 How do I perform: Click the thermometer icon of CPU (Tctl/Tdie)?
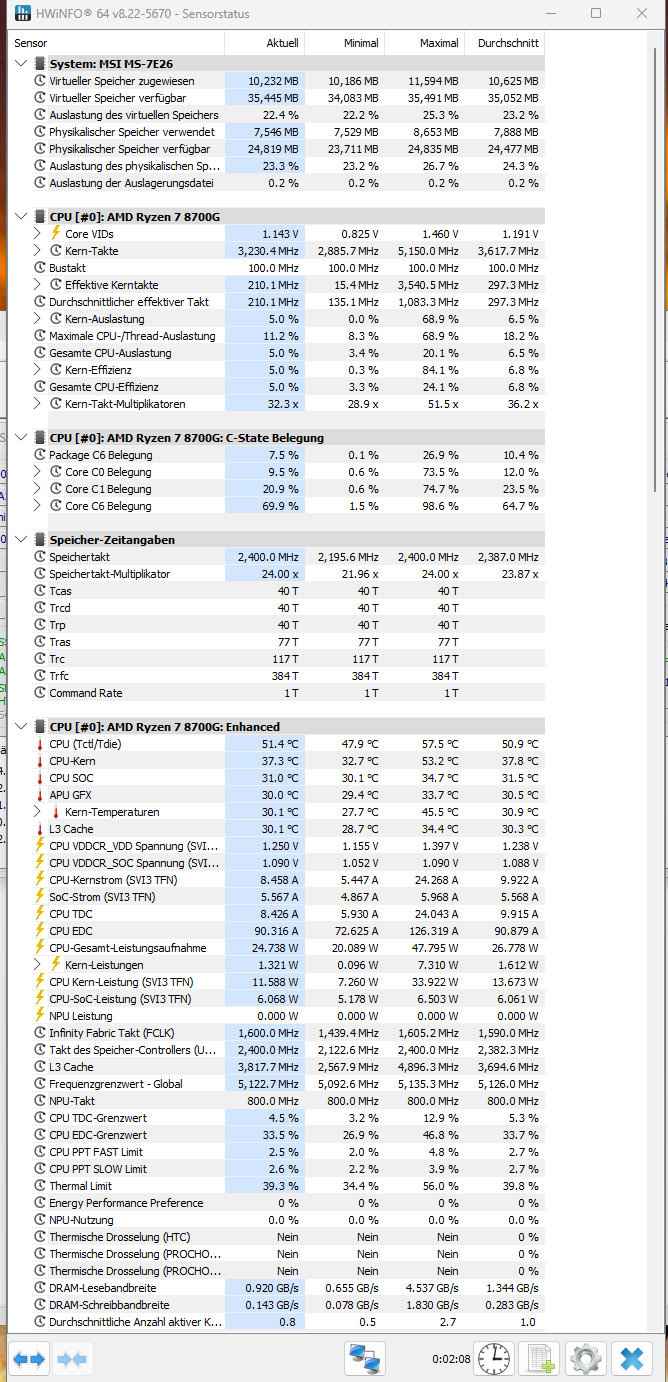coord(40,744)
